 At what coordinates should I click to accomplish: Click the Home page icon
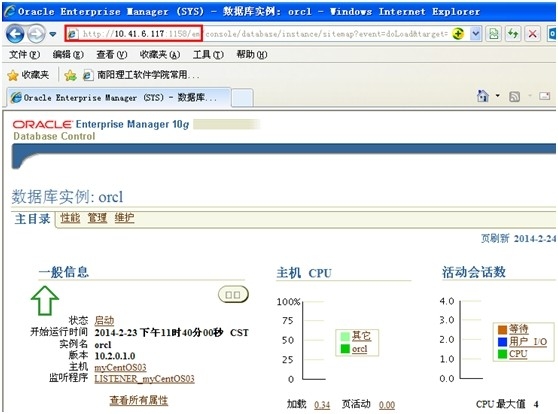[483, 96]
